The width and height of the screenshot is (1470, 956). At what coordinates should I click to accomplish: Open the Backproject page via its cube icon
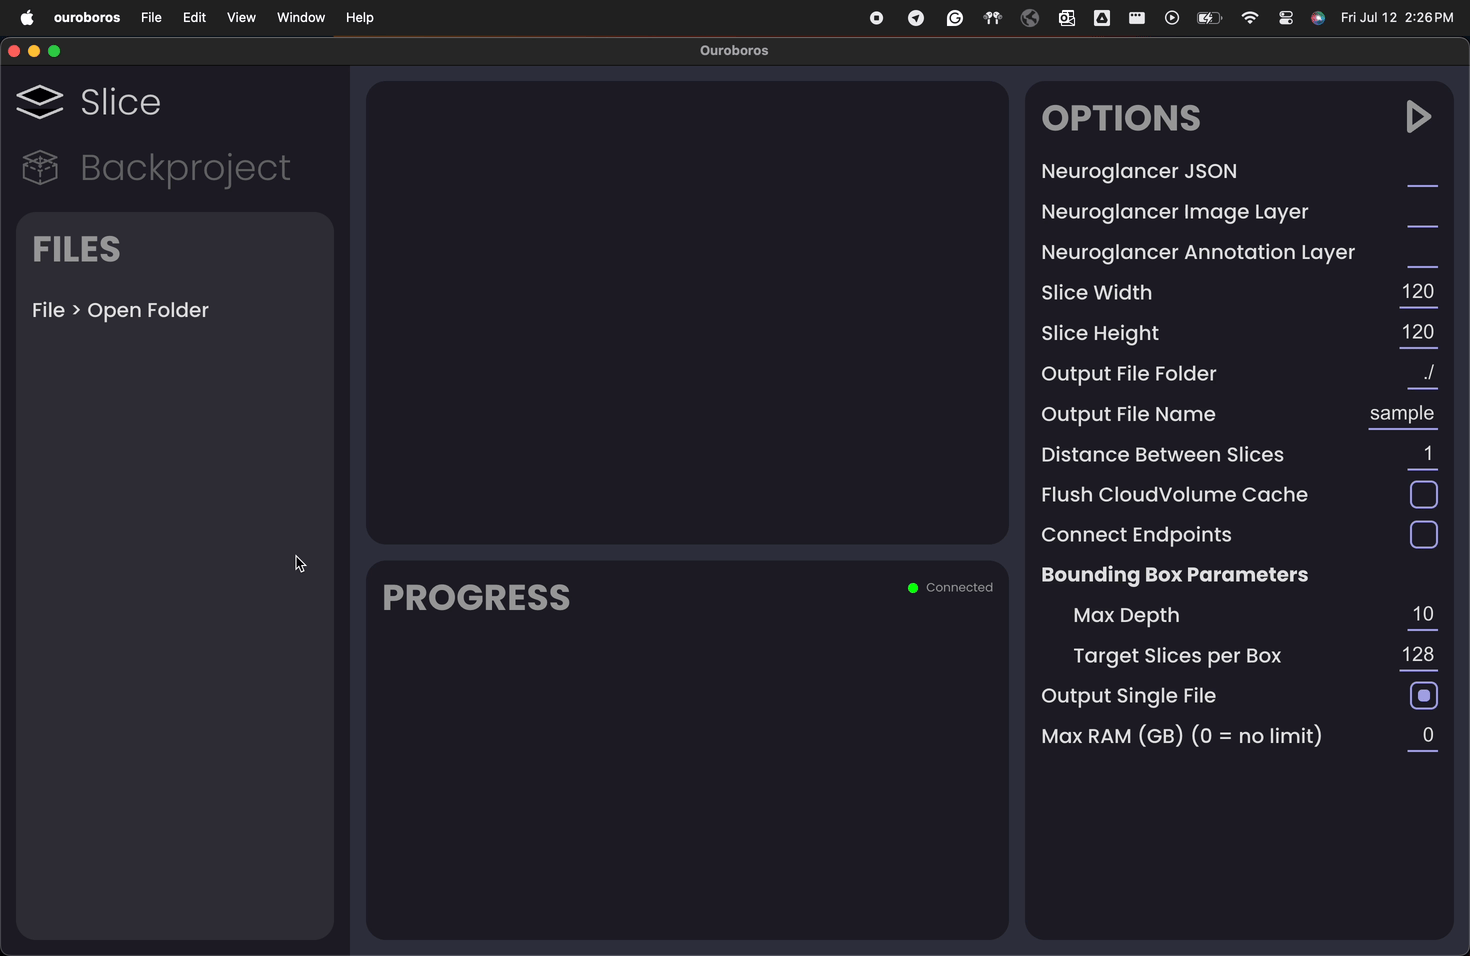click(x=40, y=168)
